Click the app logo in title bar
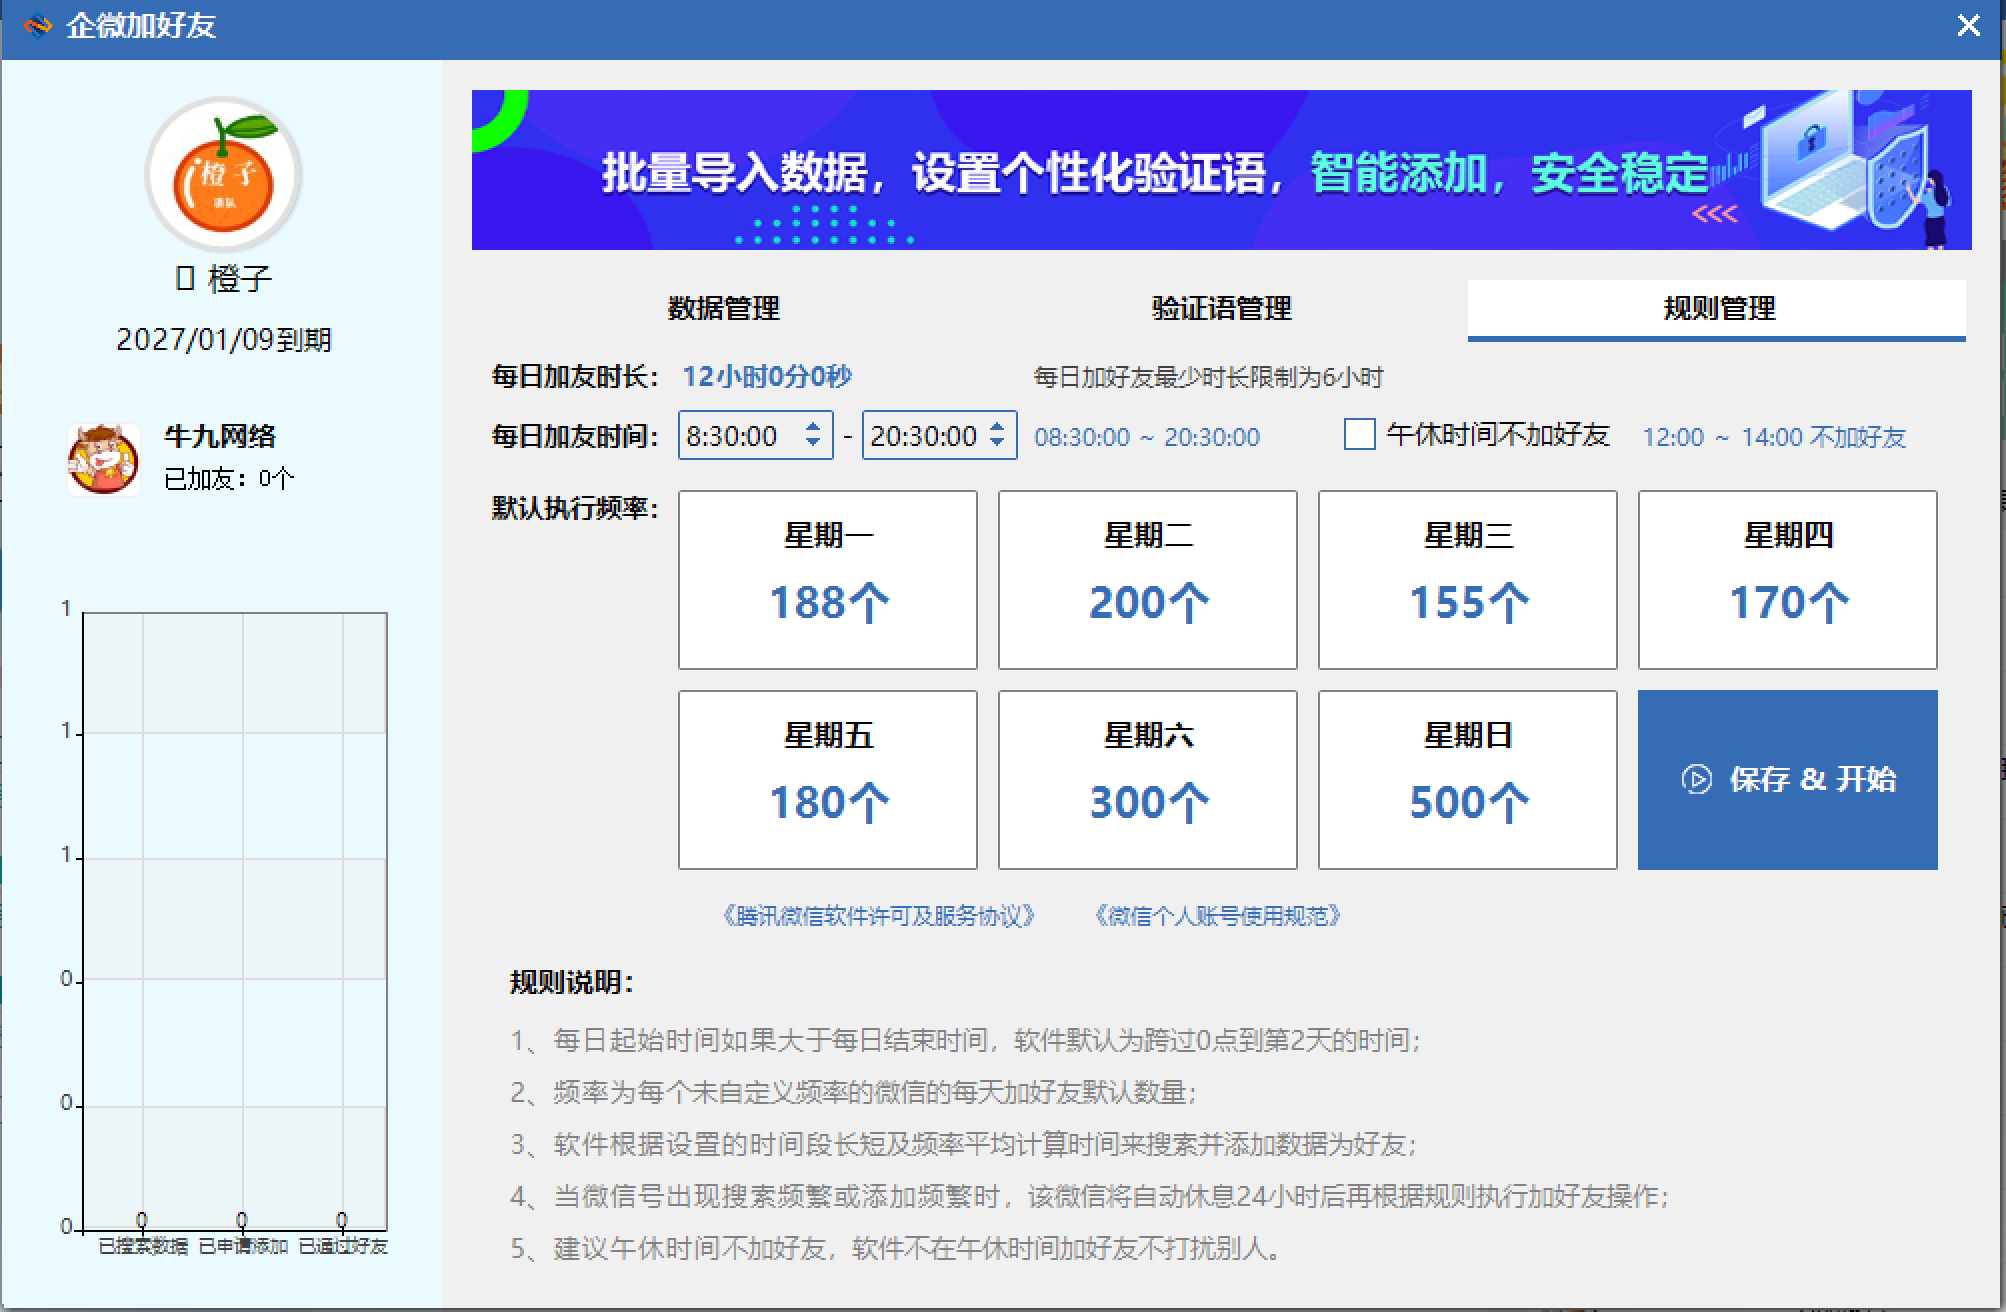The width and height of the screenshot is (2006, 1312). [x=37, y=25]
